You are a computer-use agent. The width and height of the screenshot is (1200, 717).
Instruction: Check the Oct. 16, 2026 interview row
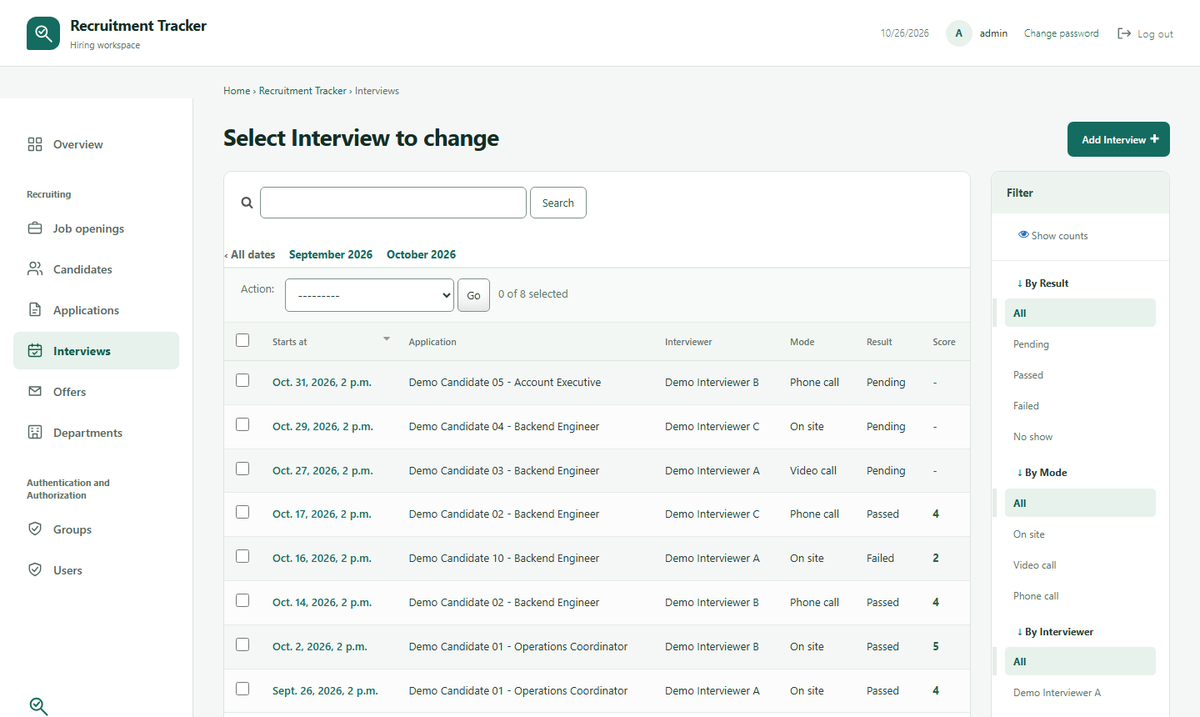242,556
